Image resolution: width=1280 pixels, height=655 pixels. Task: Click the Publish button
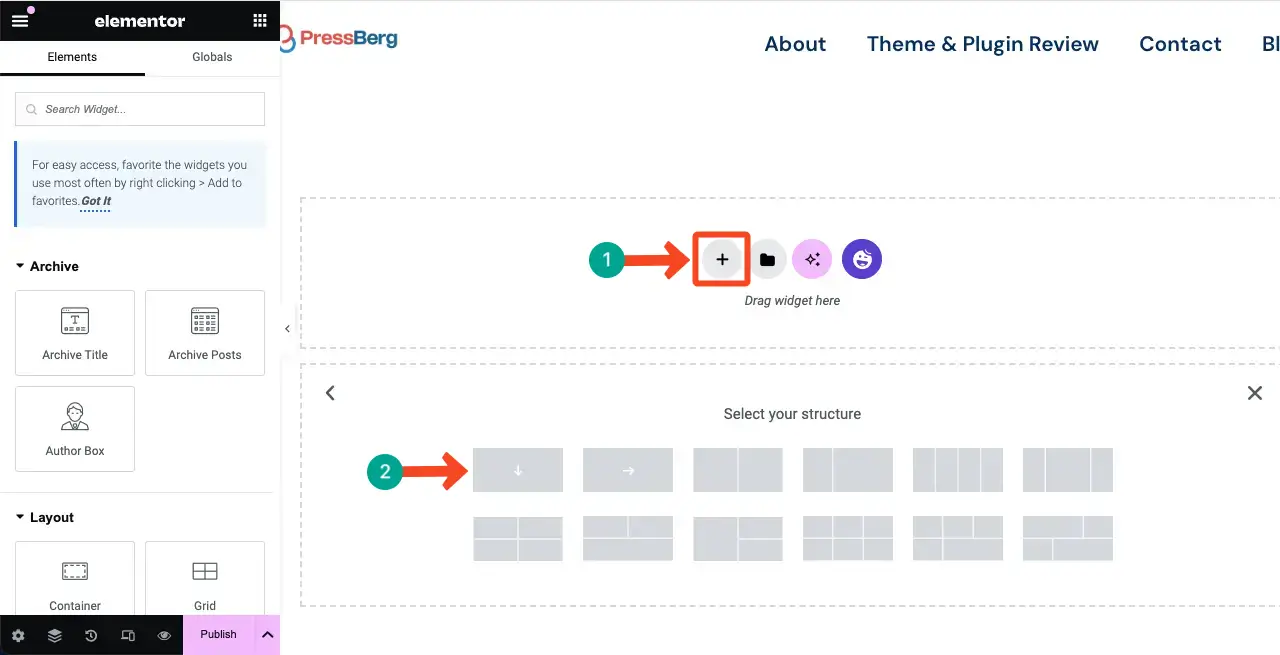pos(218,634)
